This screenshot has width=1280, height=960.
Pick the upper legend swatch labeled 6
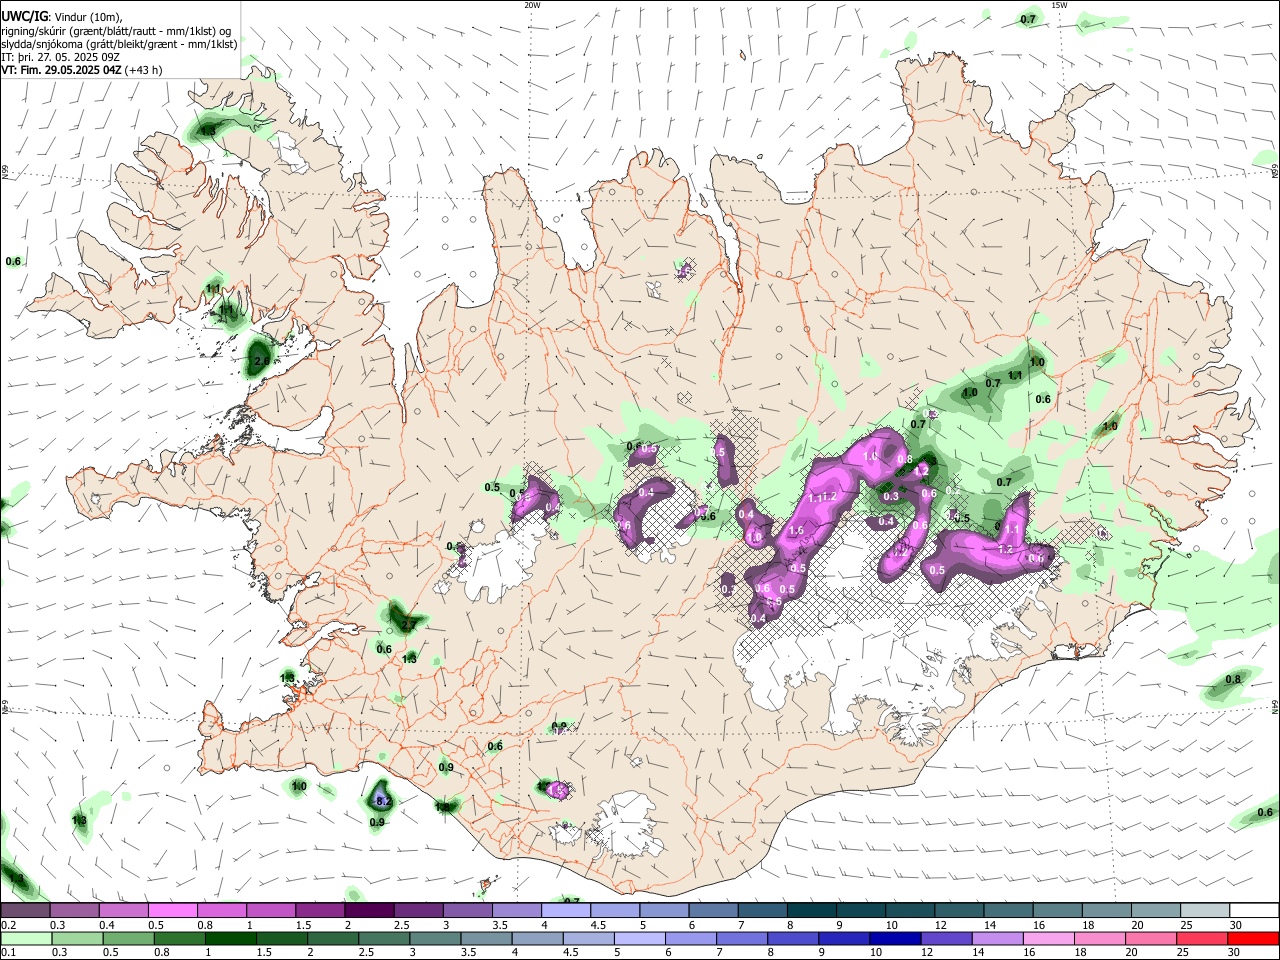(x=713, y=910)
